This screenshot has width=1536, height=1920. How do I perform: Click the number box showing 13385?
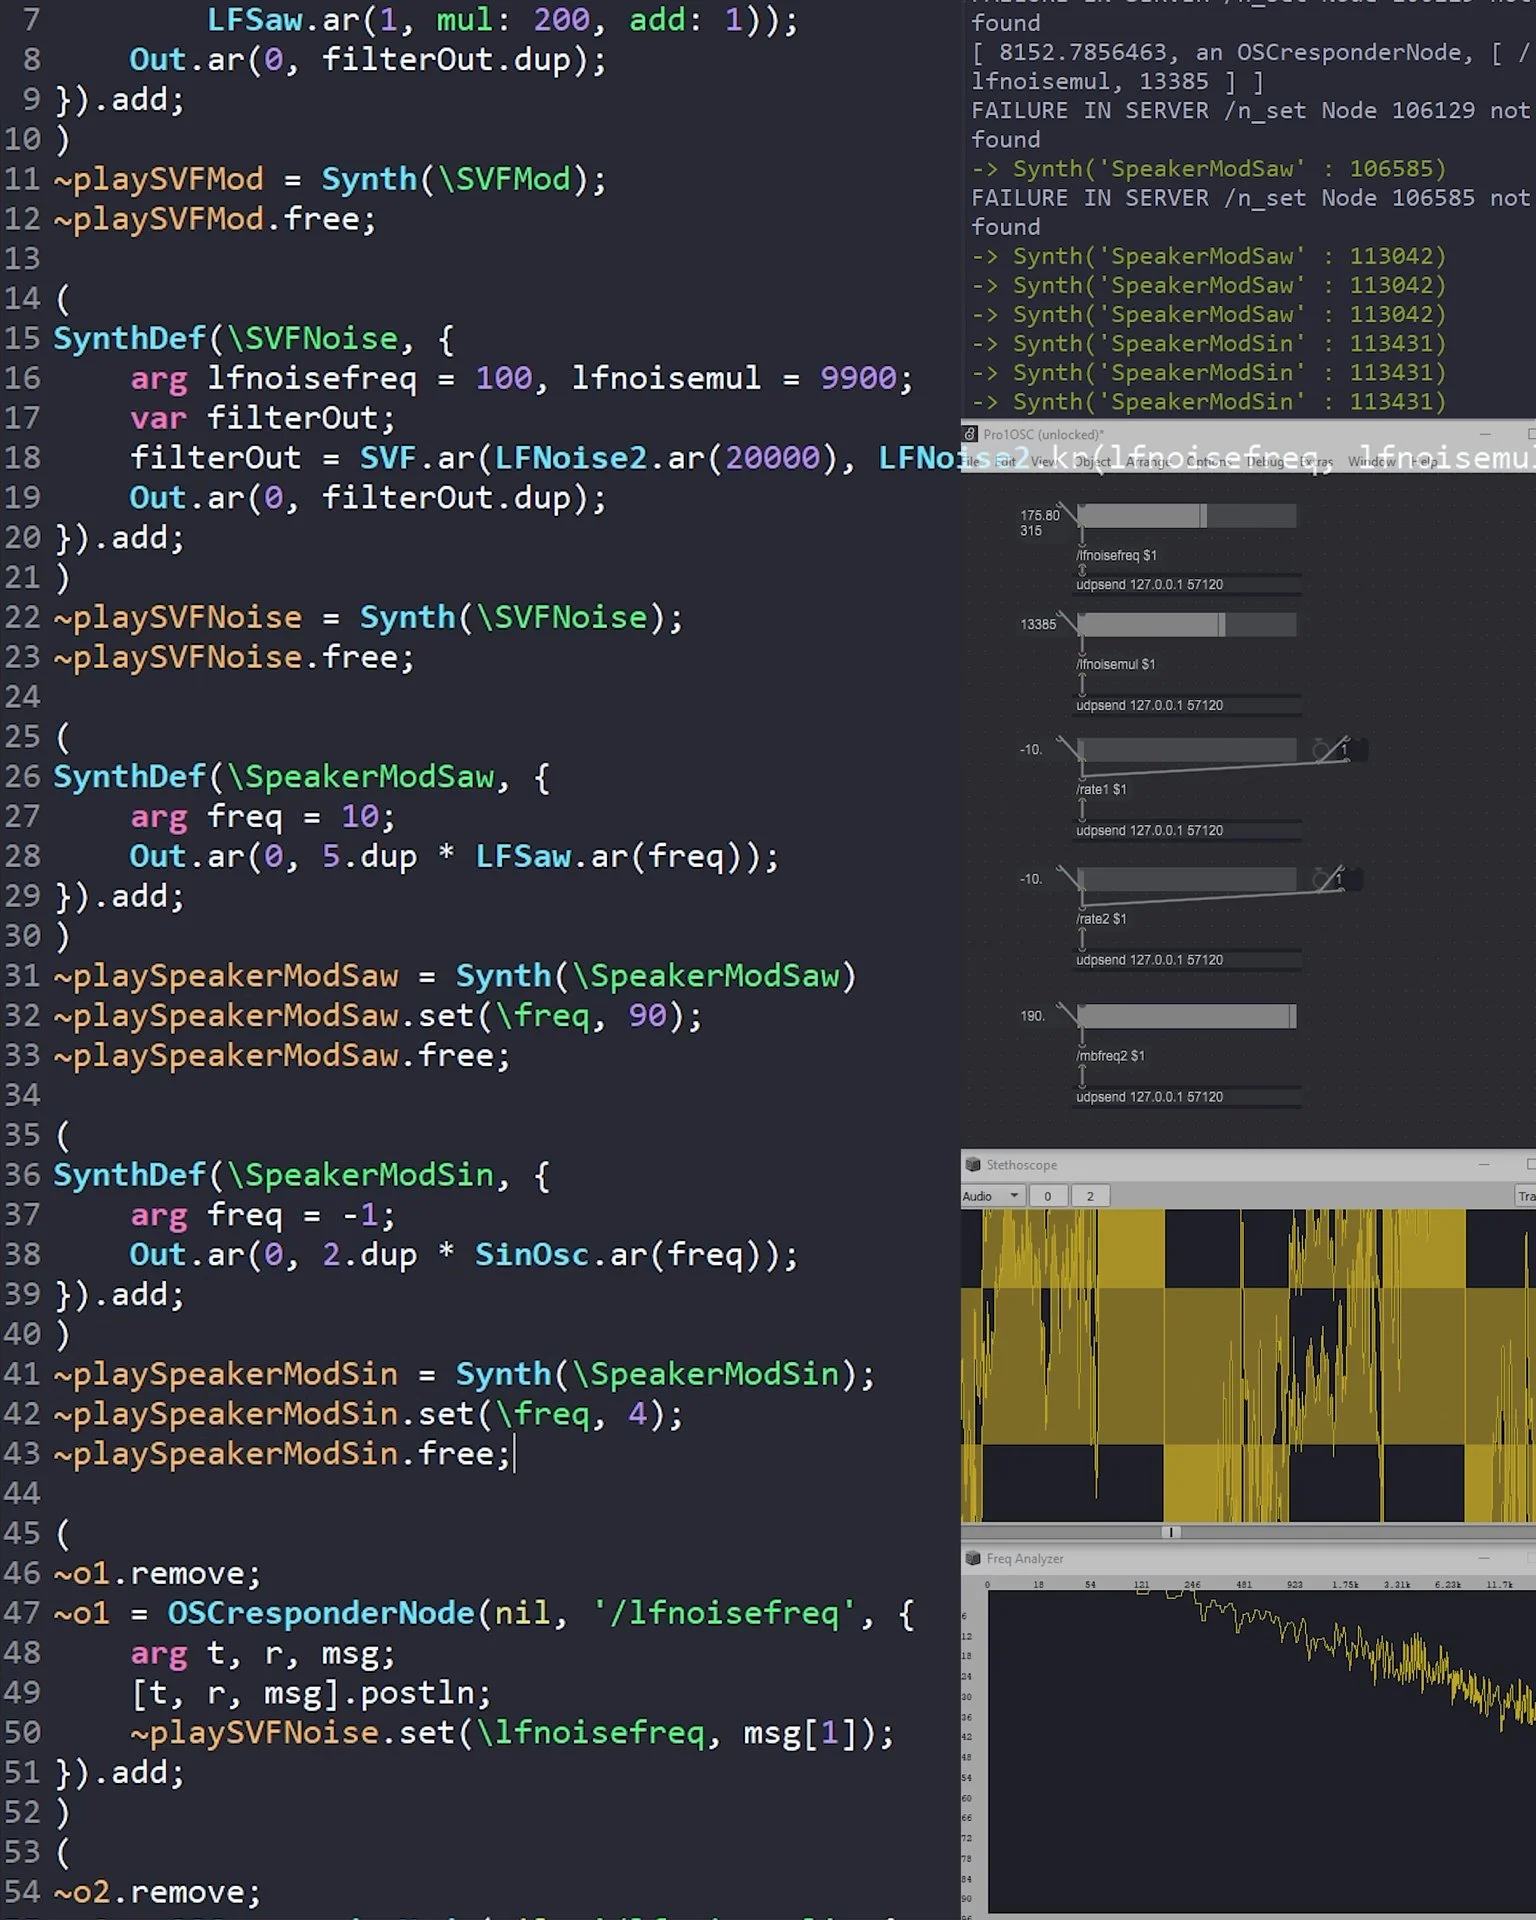point(1038,625)
